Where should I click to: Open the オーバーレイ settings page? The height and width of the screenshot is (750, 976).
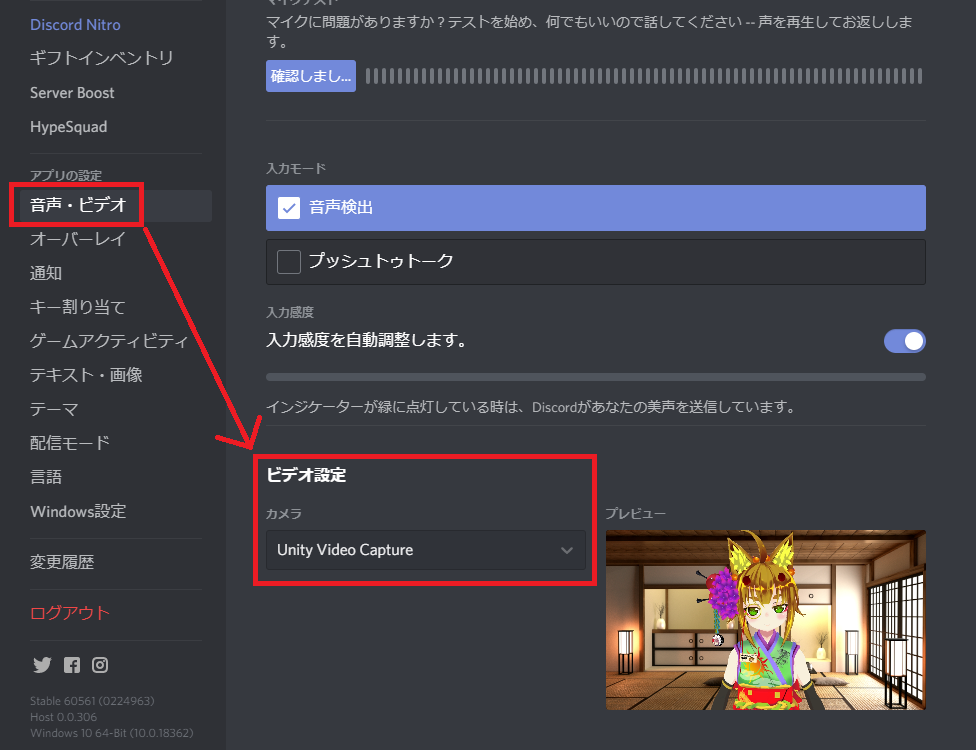tap(78, 239)
